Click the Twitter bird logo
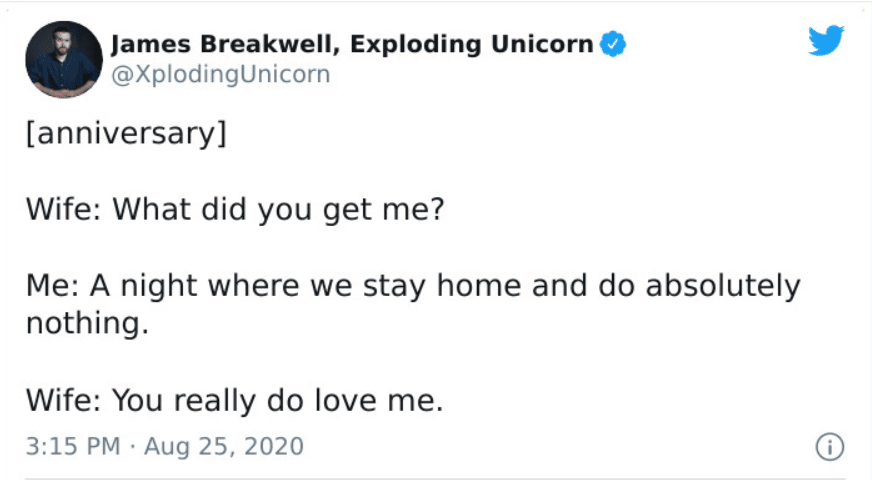 826,42
